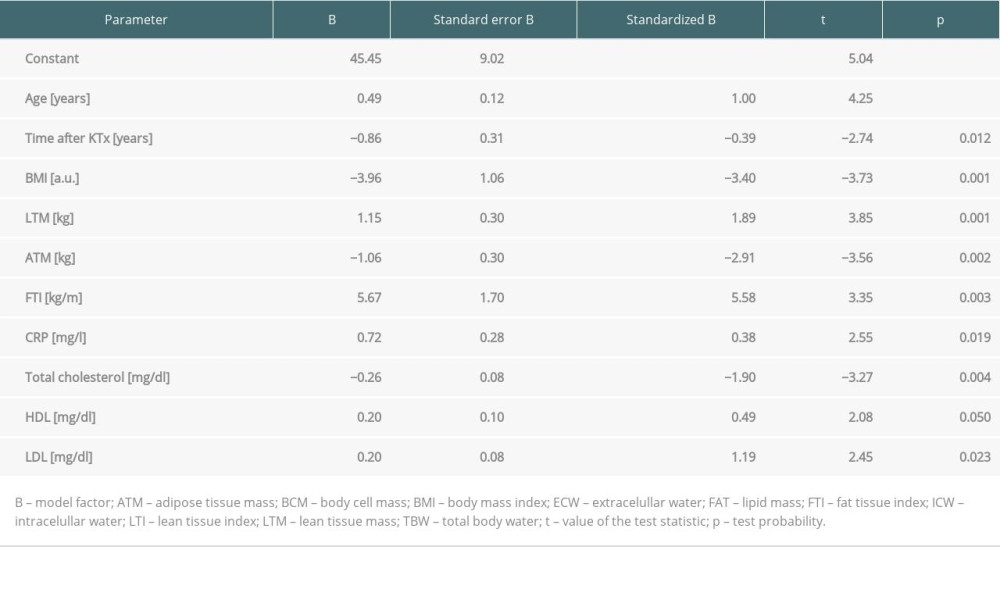This screenshot has width=1000, height=600.
Task: Click the Parameter column header
Action: tap(136, 20)
